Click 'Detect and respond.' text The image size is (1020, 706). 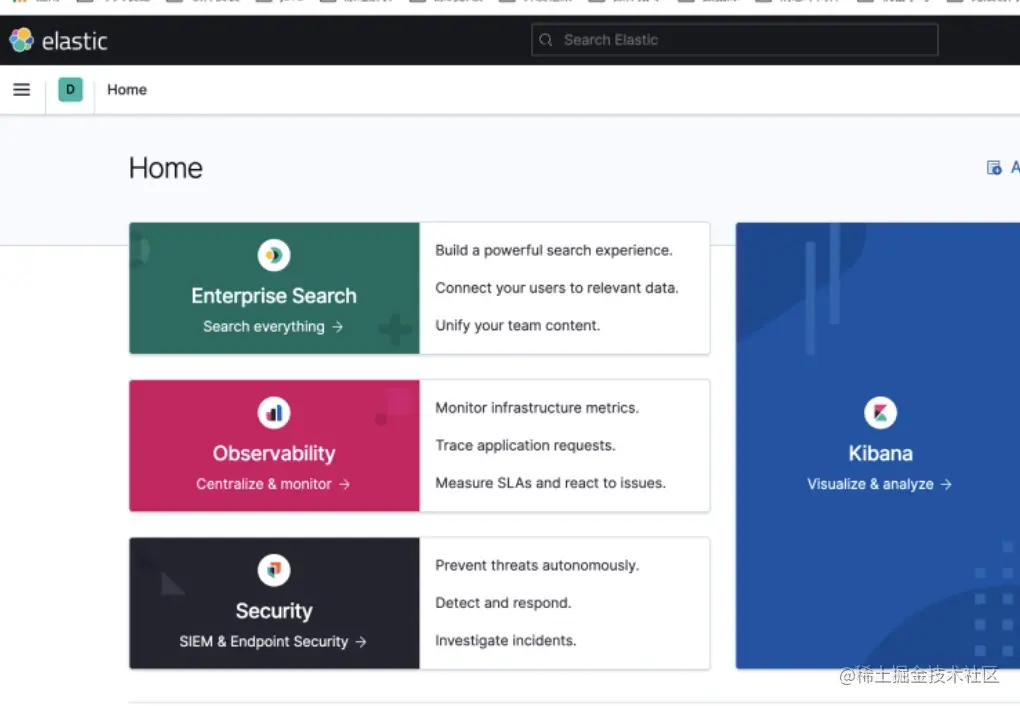[x=503, y=603]
